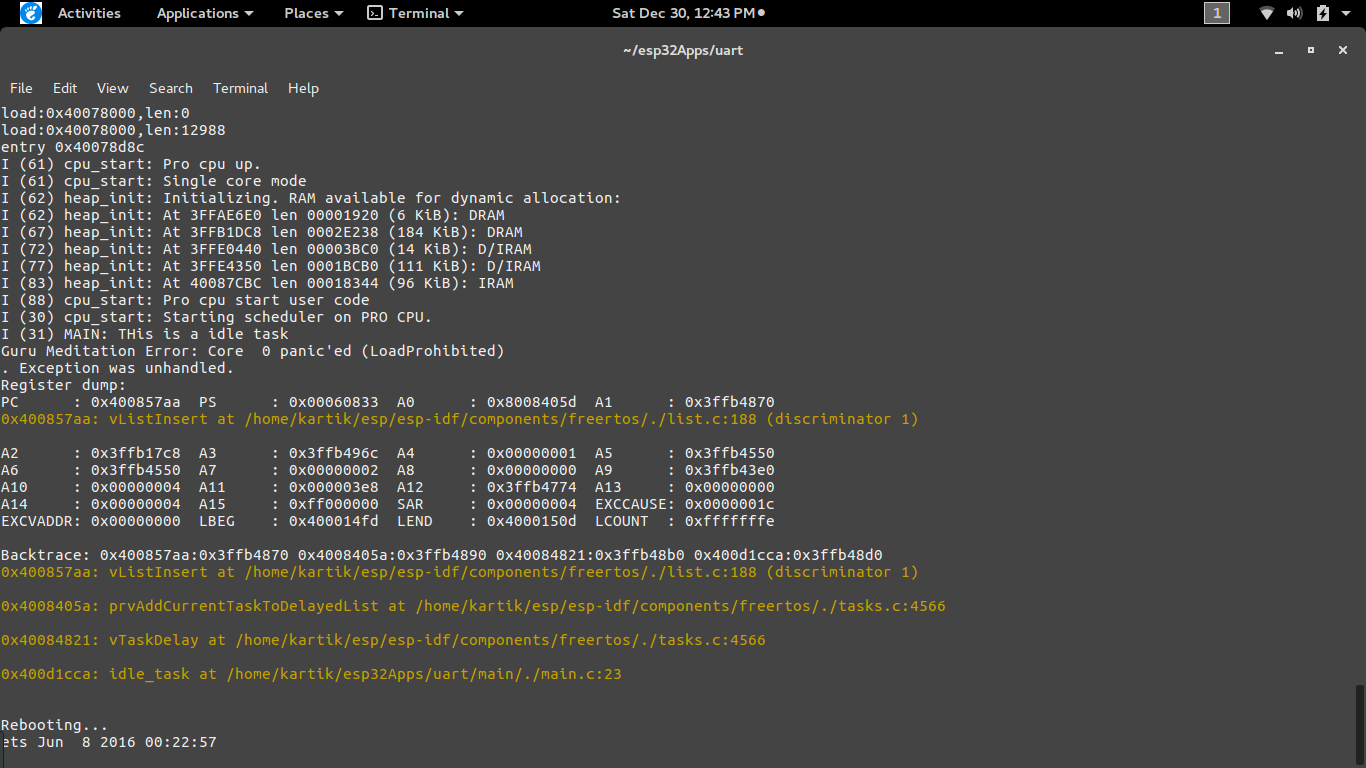Click the volume speaker icon

coord(1295,13)
